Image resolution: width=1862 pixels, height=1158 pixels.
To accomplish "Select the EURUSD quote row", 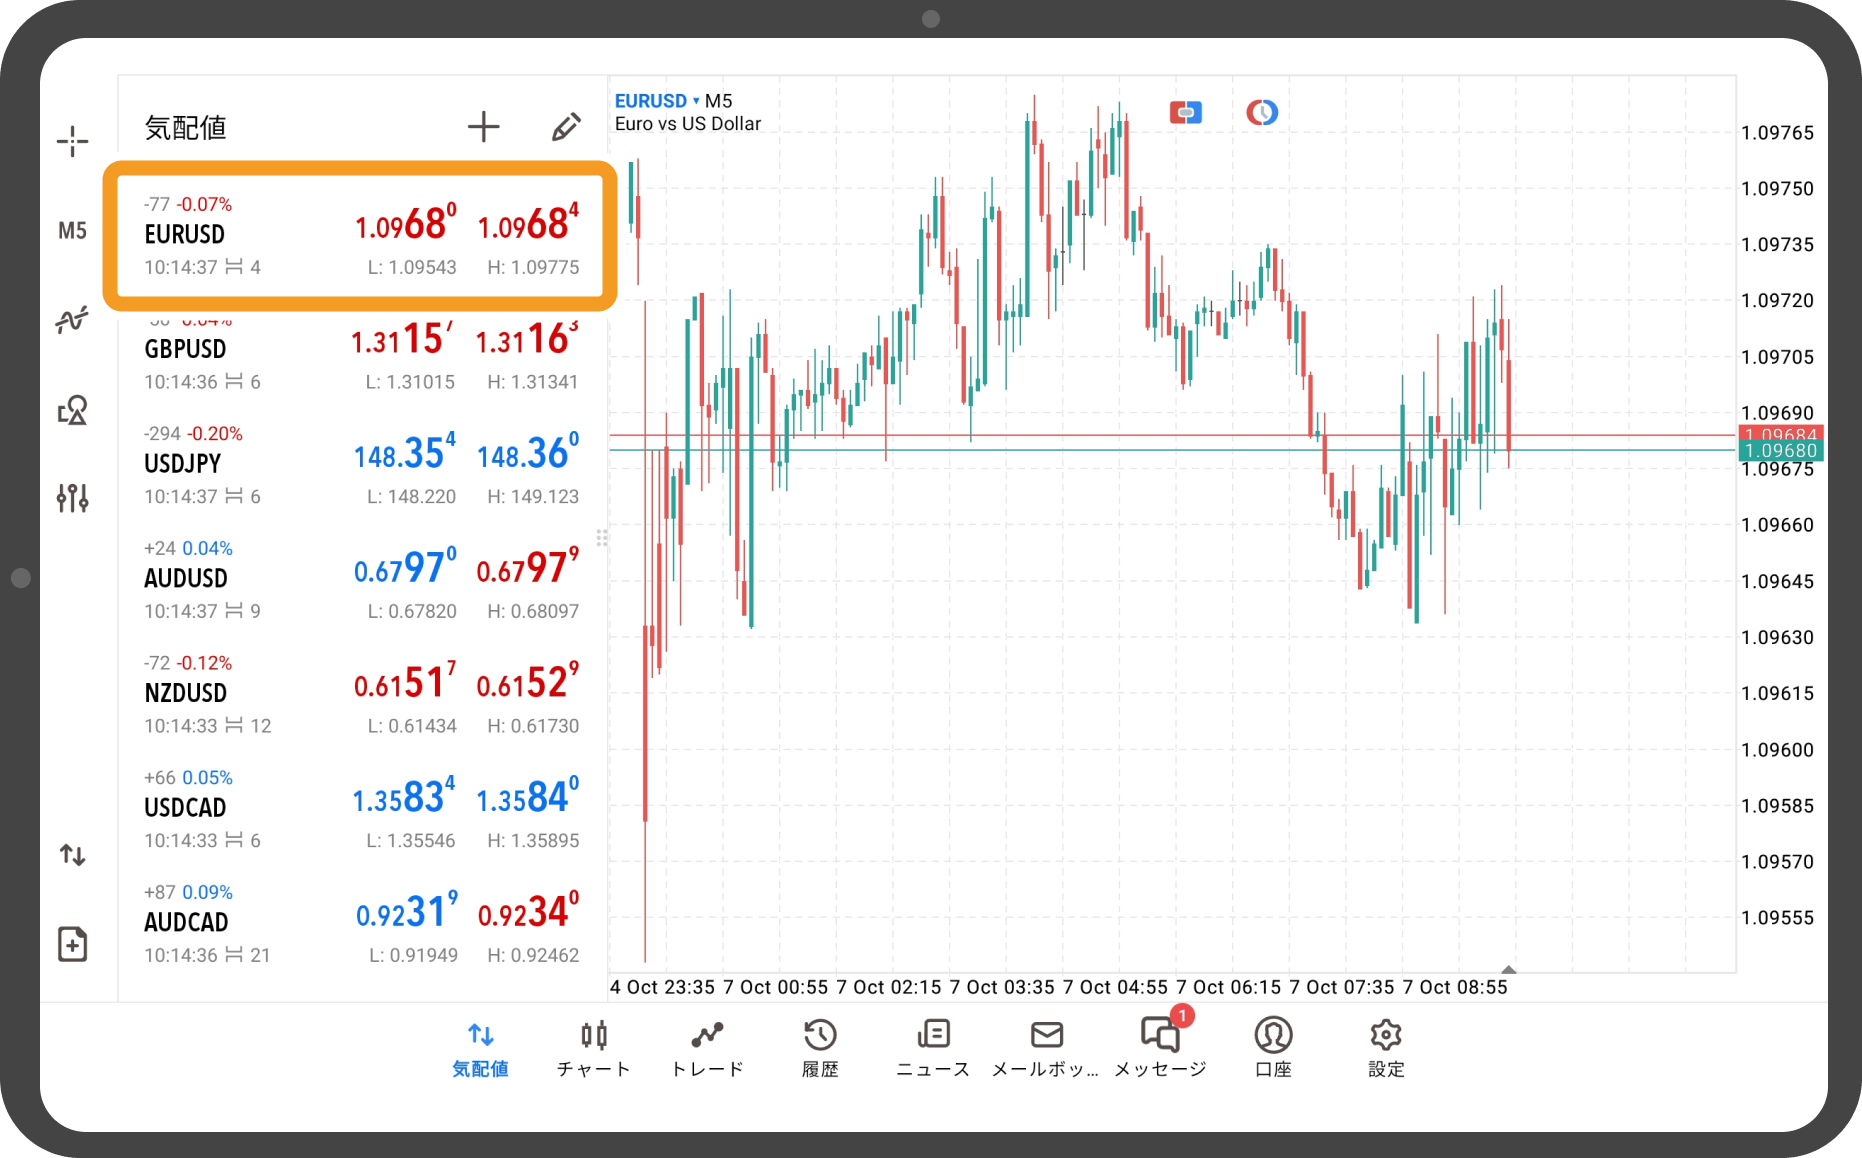I will (x=360, y=236).
